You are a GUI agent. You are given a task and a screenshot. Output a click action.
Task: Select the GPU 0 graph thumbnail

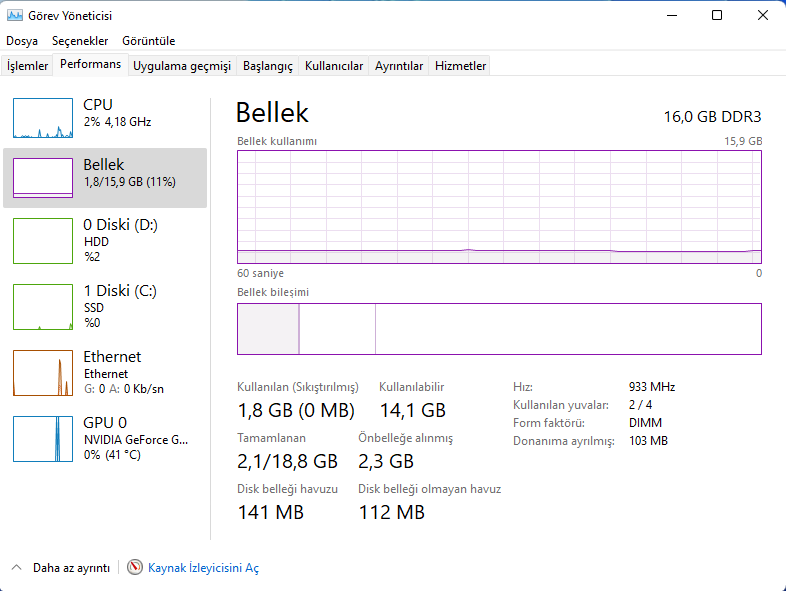click(43, 438)
